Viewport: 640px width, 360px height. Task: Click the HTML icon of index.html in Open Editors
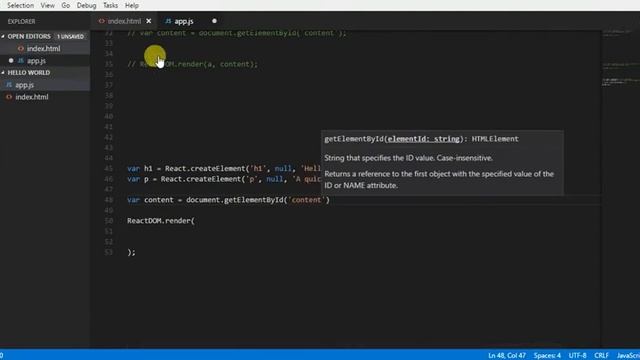point(20,49)
